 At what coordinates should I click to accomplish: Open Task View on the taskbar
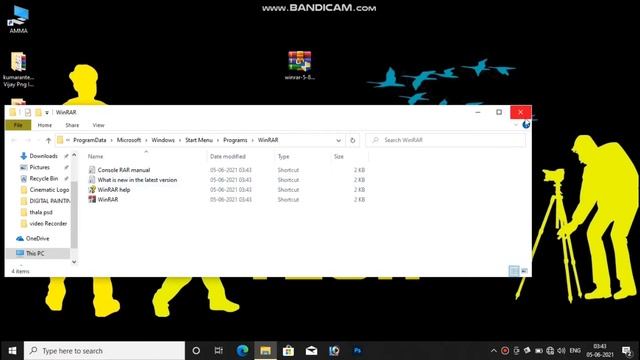tap(219, 351)
